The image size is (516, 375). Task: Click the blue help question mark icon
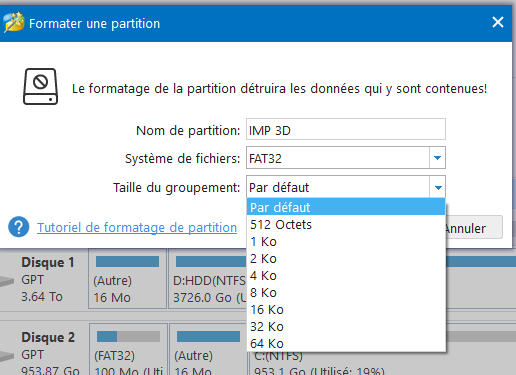[19, 227]
